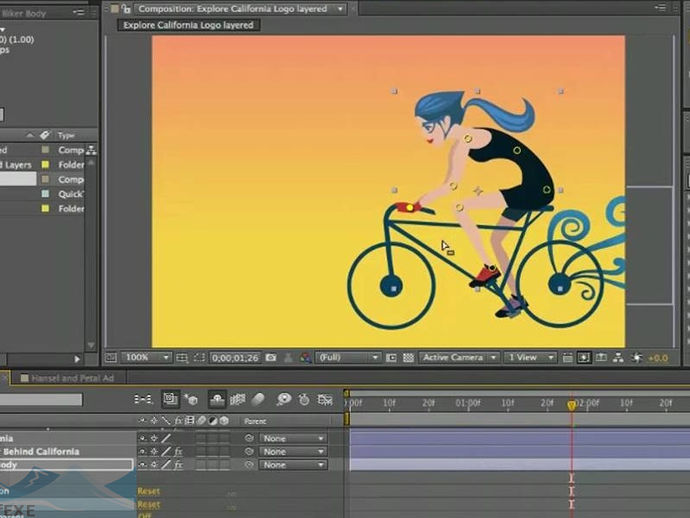The height and width of the screenshot is (518, 690).
Task: Open grid and guide options icon
Action: point(182,358)
